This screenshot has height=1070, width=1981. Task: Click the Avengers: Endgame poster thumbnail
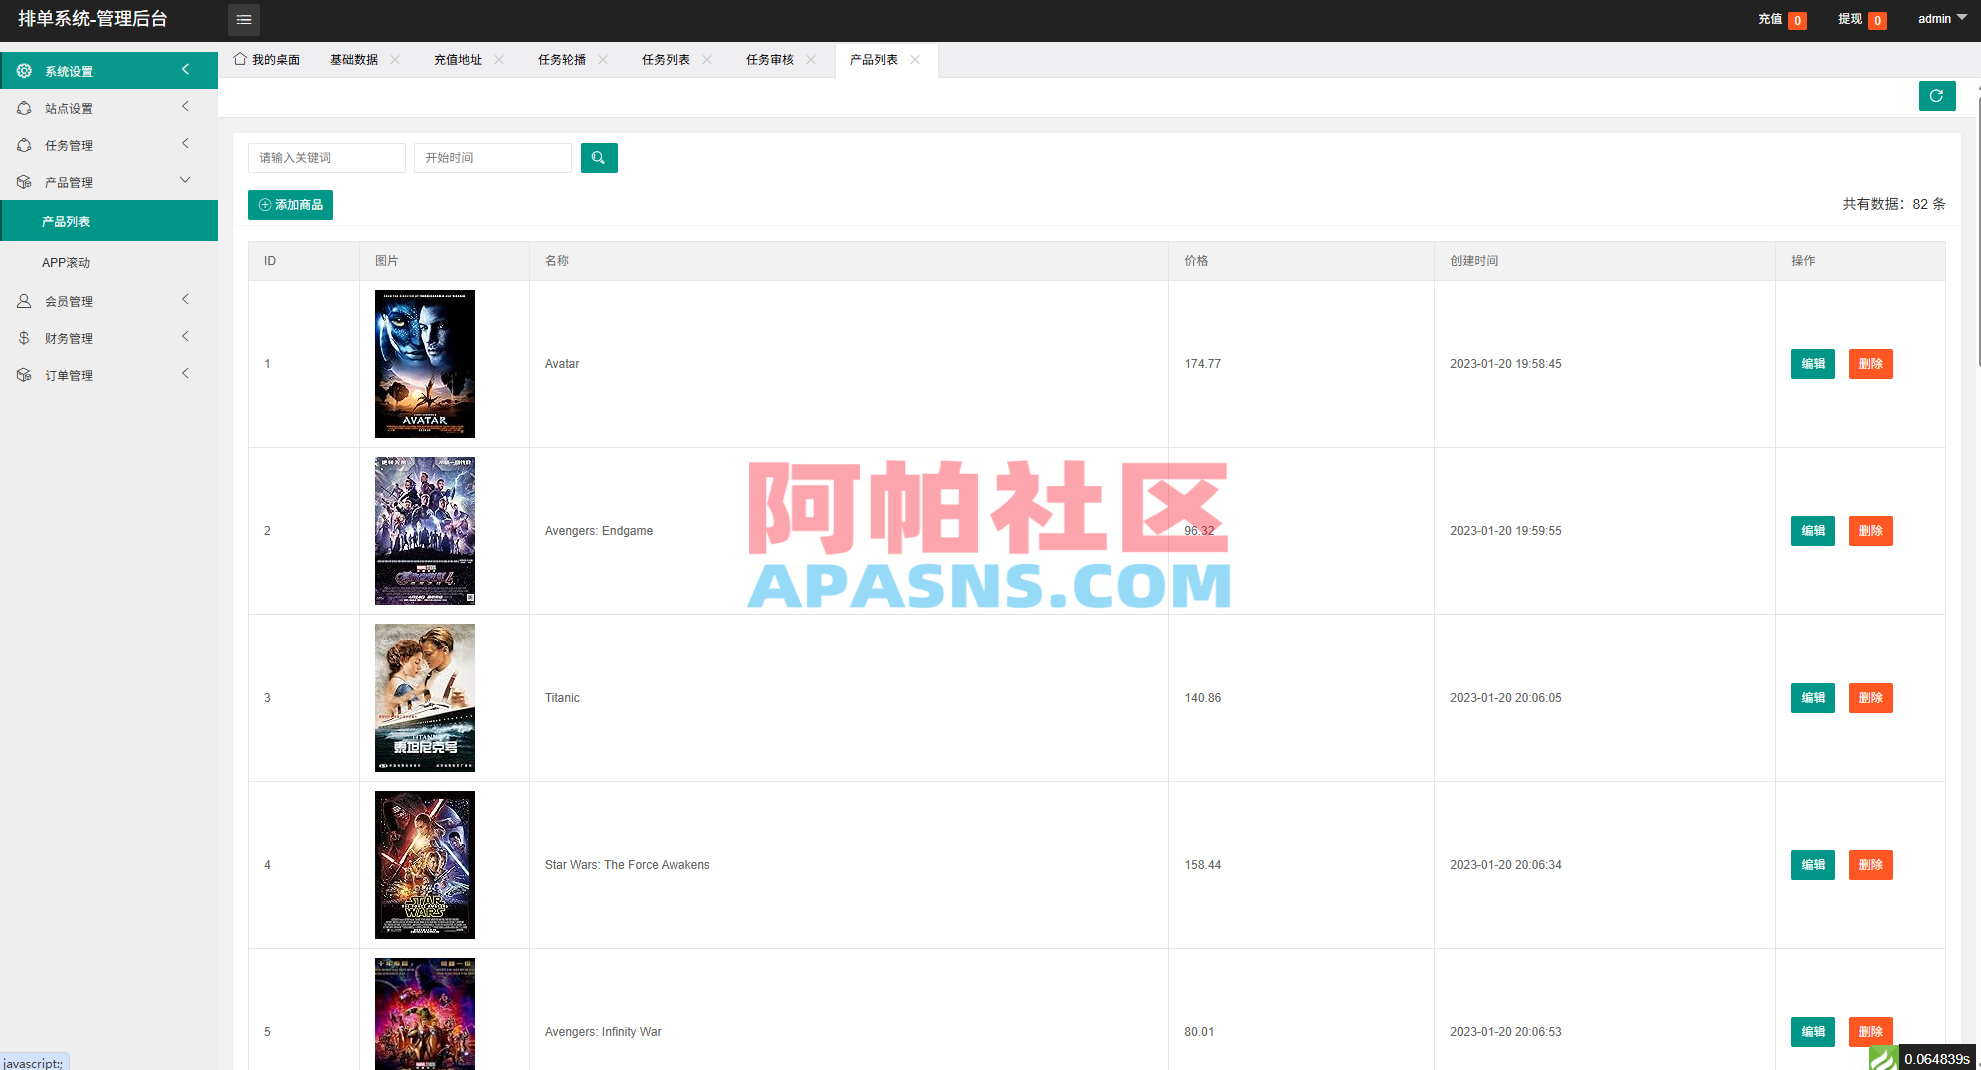[424, 531]
